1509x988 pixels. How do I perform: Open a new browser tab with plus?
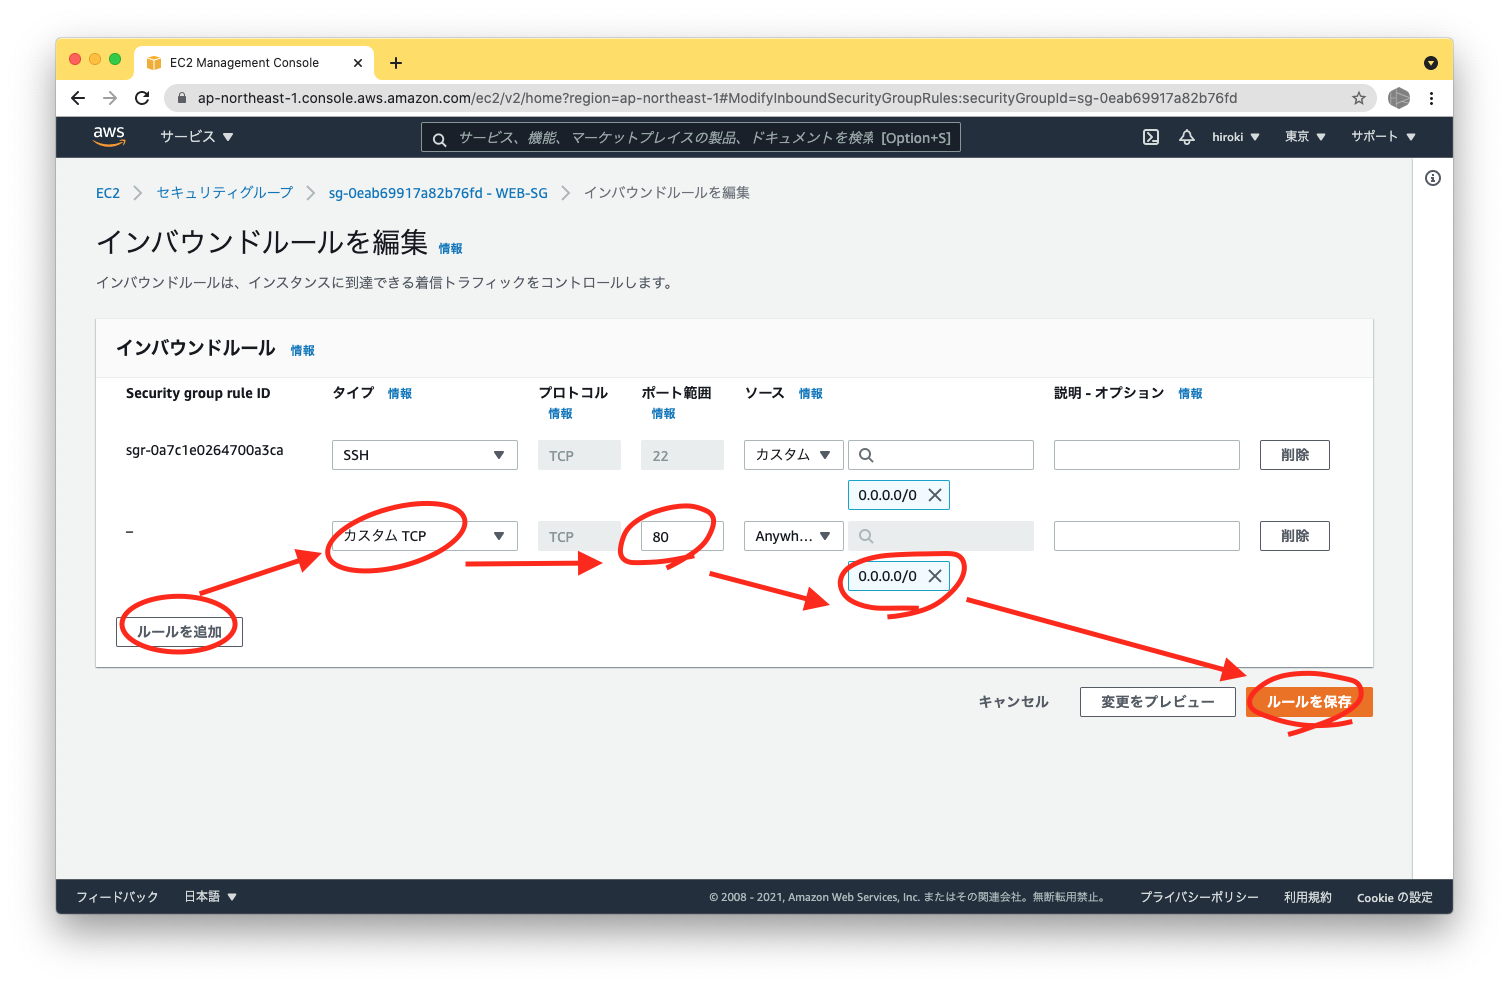[x=396, y=63]
